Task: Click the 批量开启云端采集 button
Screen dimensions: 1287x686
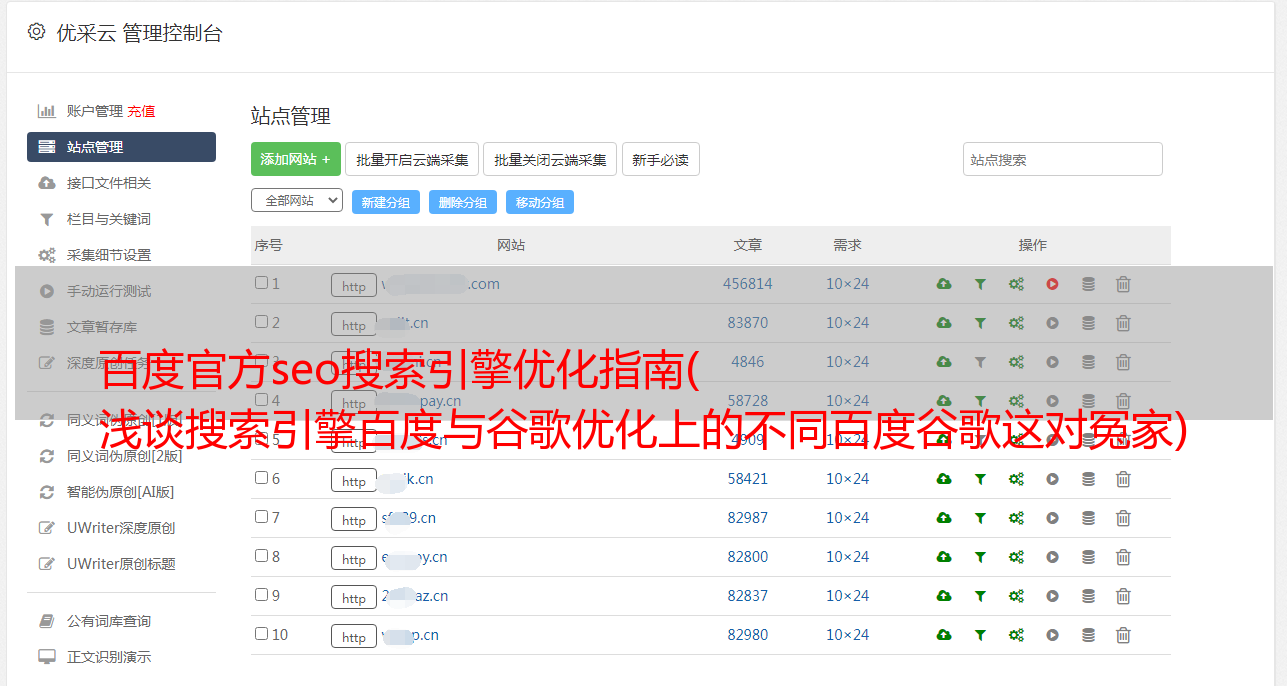Action: coord(412,159)
